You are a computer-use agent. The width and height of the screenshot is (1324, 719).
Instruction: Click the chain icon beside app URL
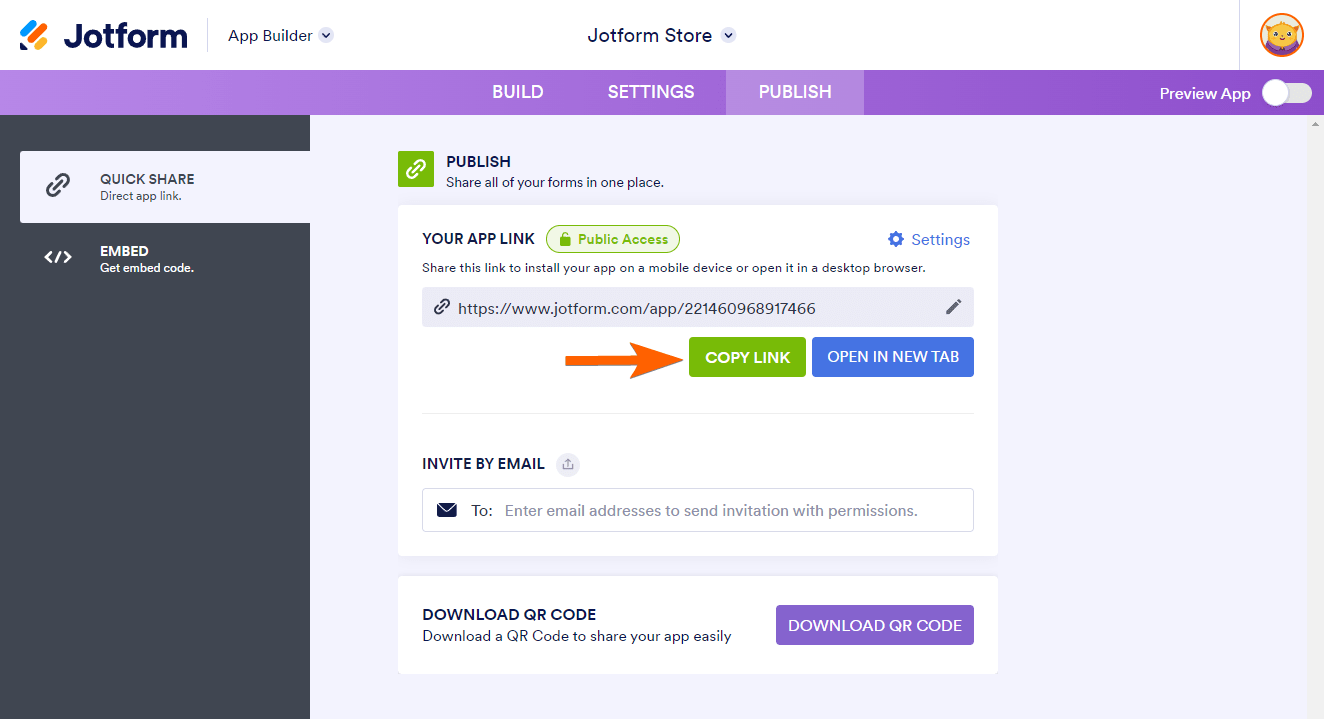pyautogui.click(x=441, y=307)
